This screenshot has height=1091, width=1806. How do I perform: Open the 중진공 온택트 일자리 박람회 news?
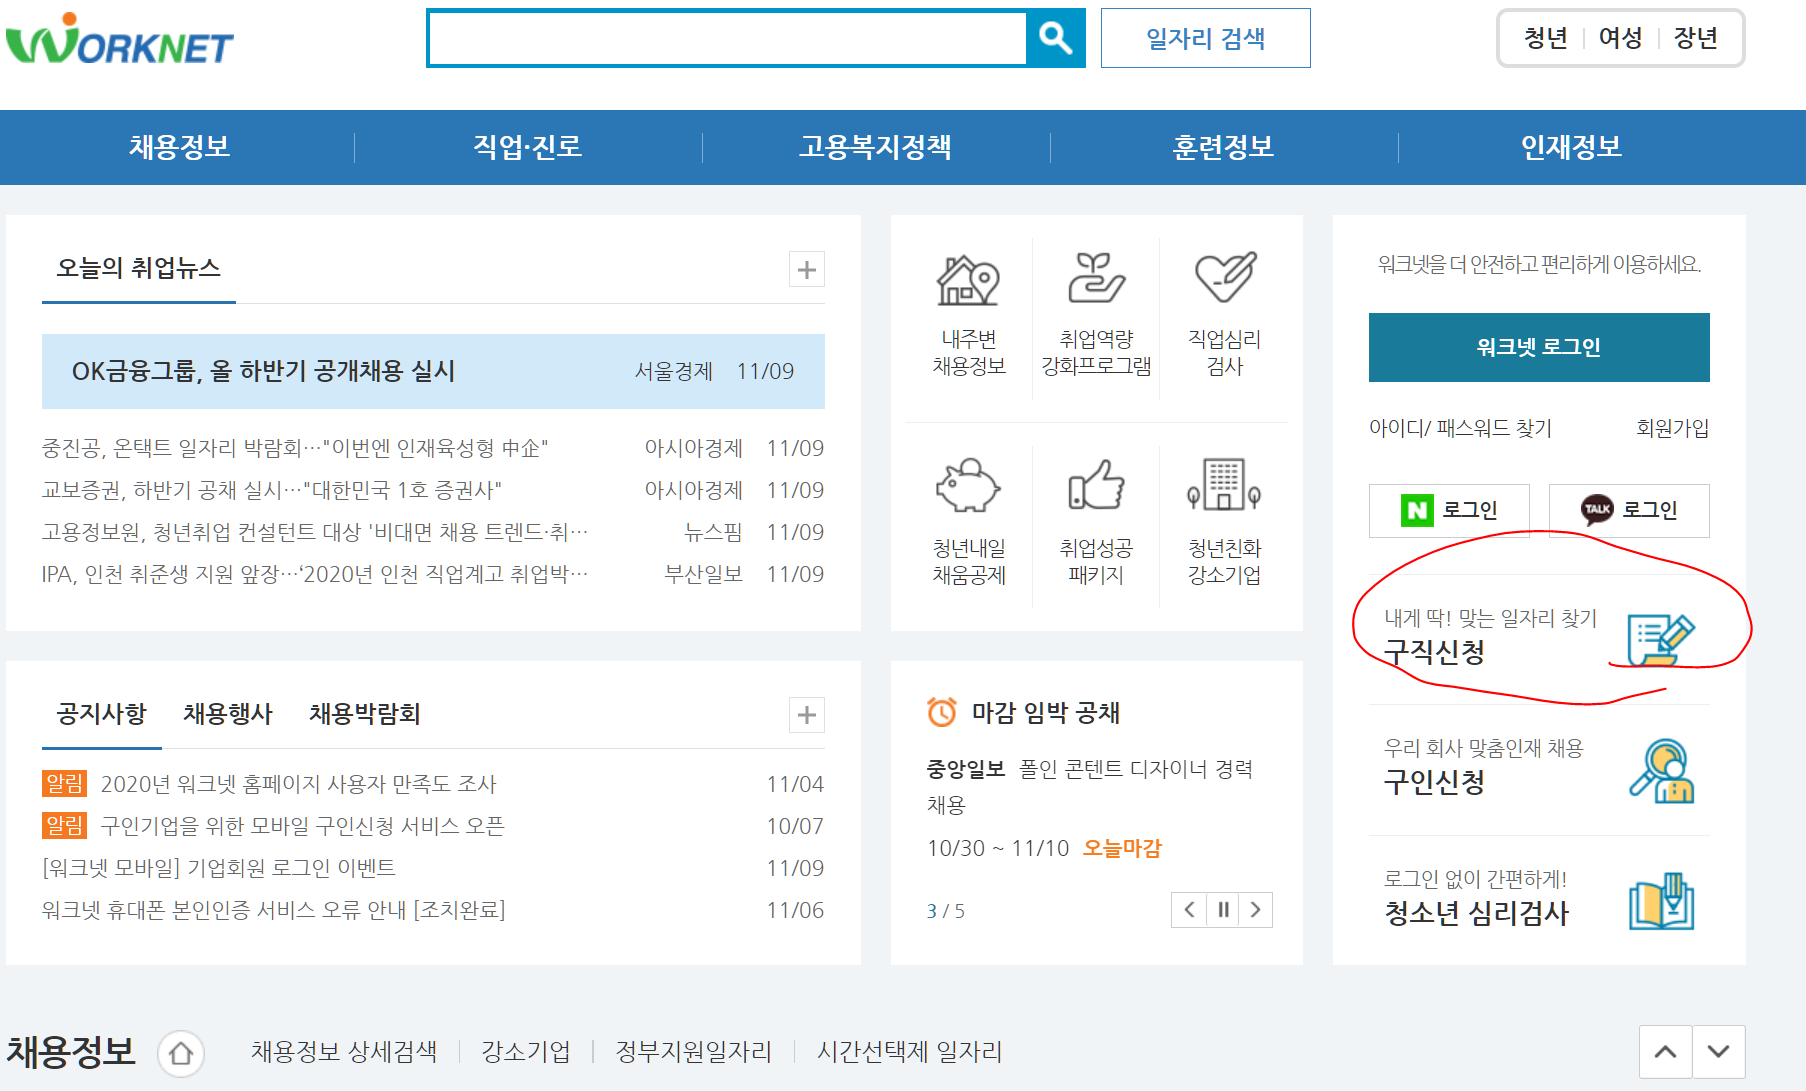click(x=295, y=448)
